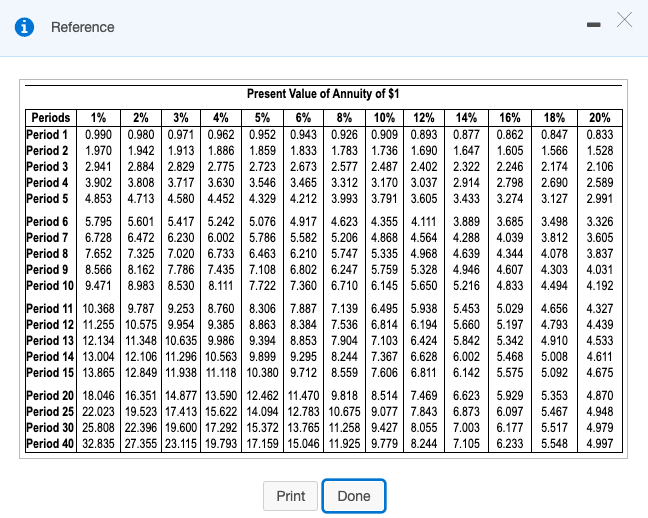
Task: Click value 9.954 for Period 12 at 3%
Action: pos(181,325)
